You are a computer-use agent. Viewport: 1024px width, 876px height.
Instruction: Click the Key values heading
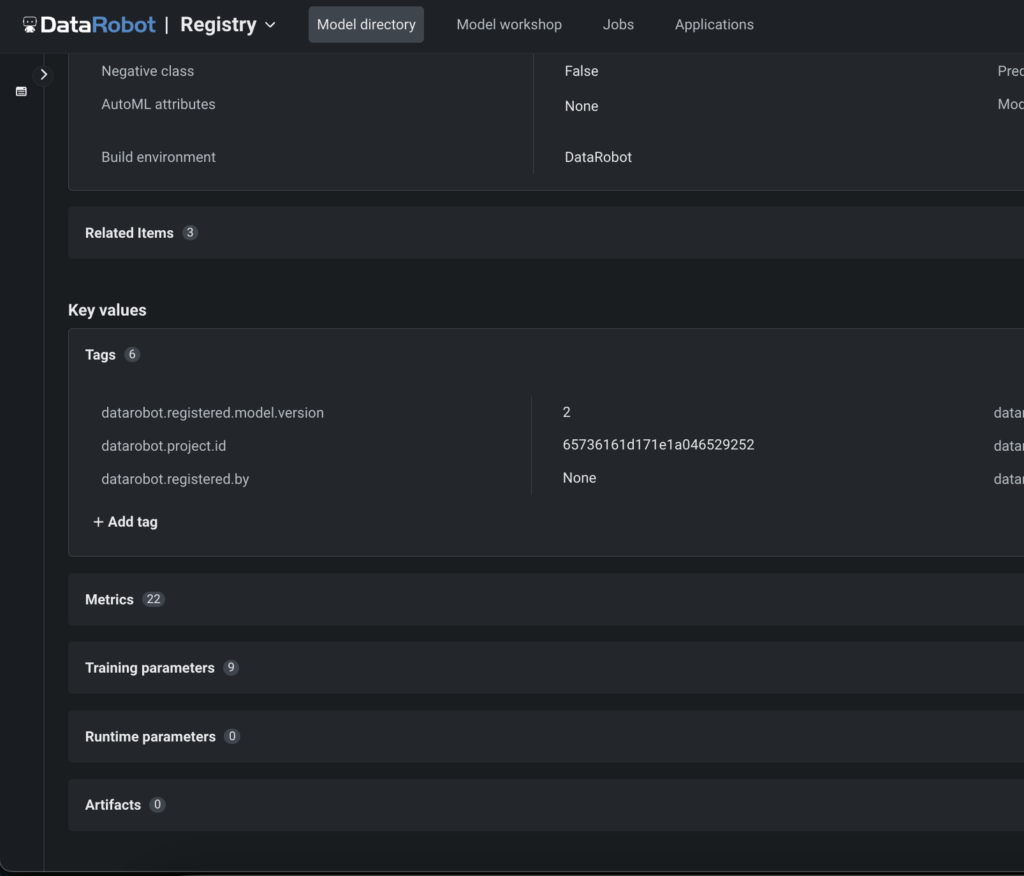[107, 310]
